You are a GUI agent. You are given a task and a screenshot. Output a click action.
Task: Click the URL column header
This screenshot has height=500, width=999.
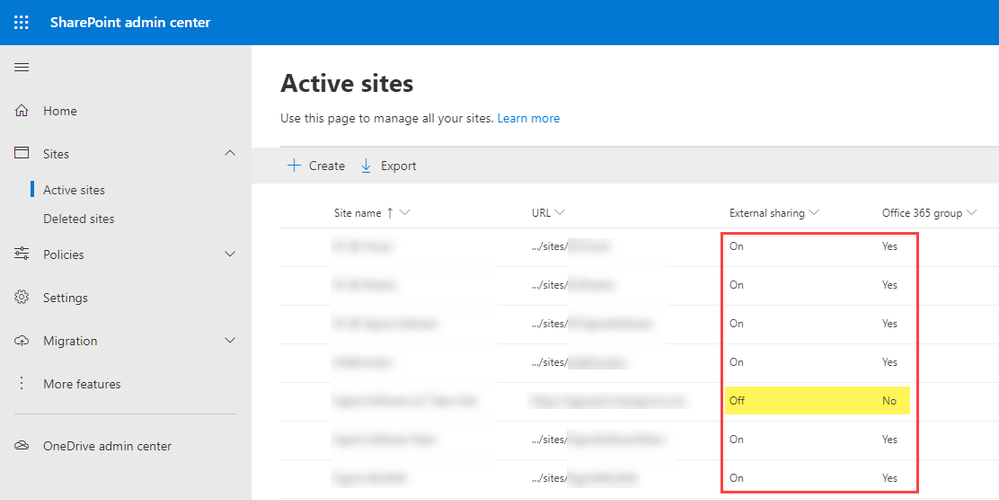pos(541,213)
